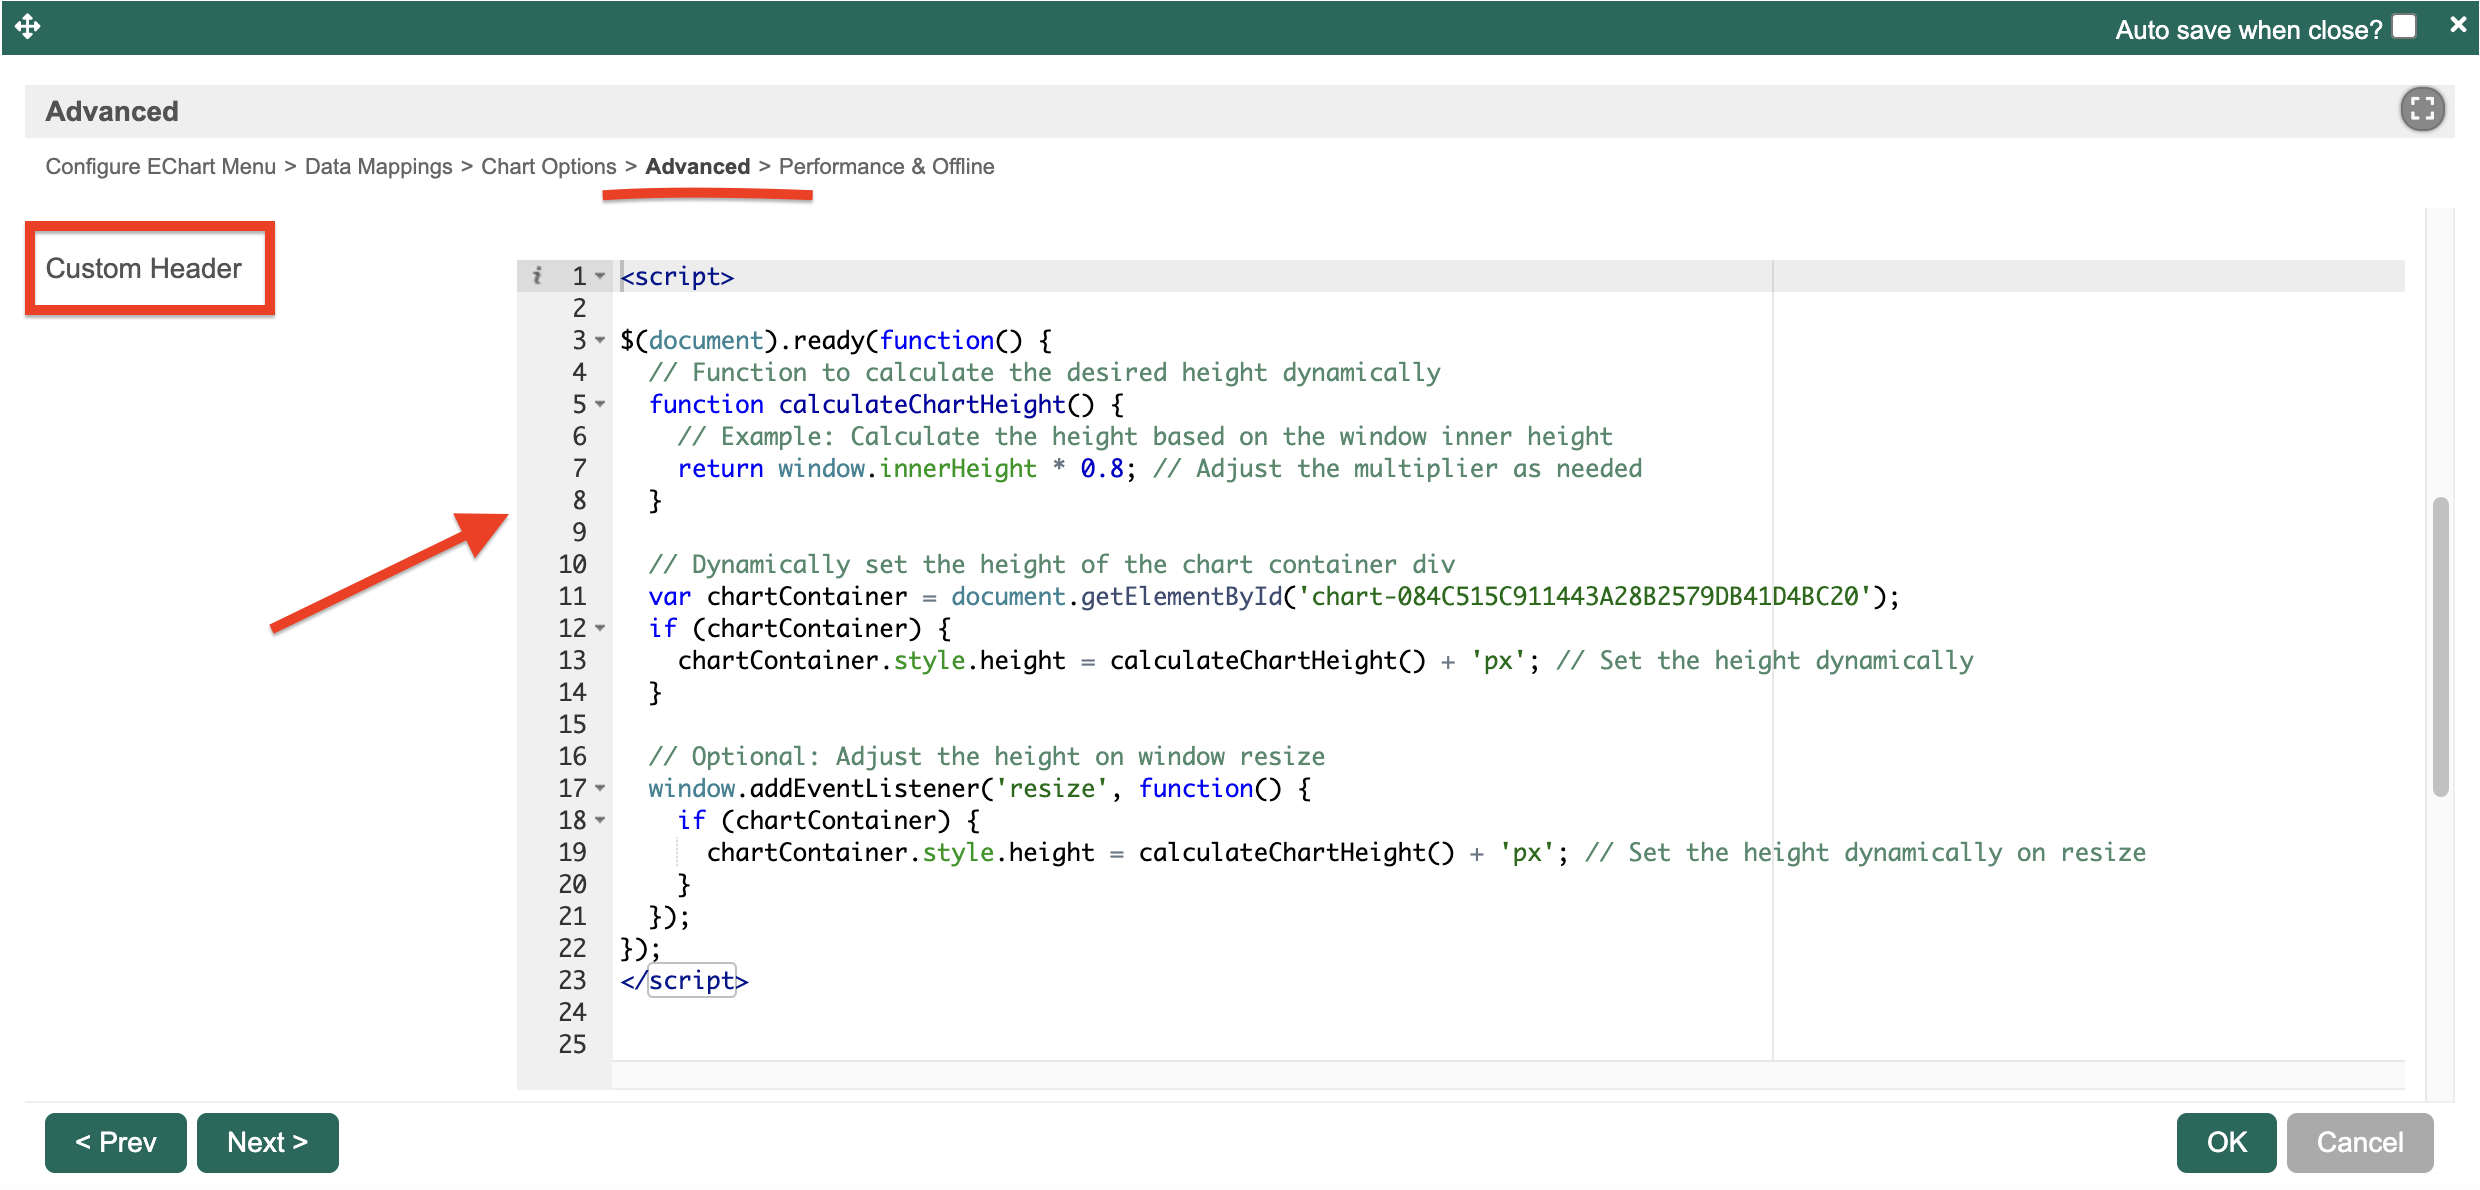Click the opening <script> tag text
This screenshot has height=1190, width=2480.
(677, 276)
